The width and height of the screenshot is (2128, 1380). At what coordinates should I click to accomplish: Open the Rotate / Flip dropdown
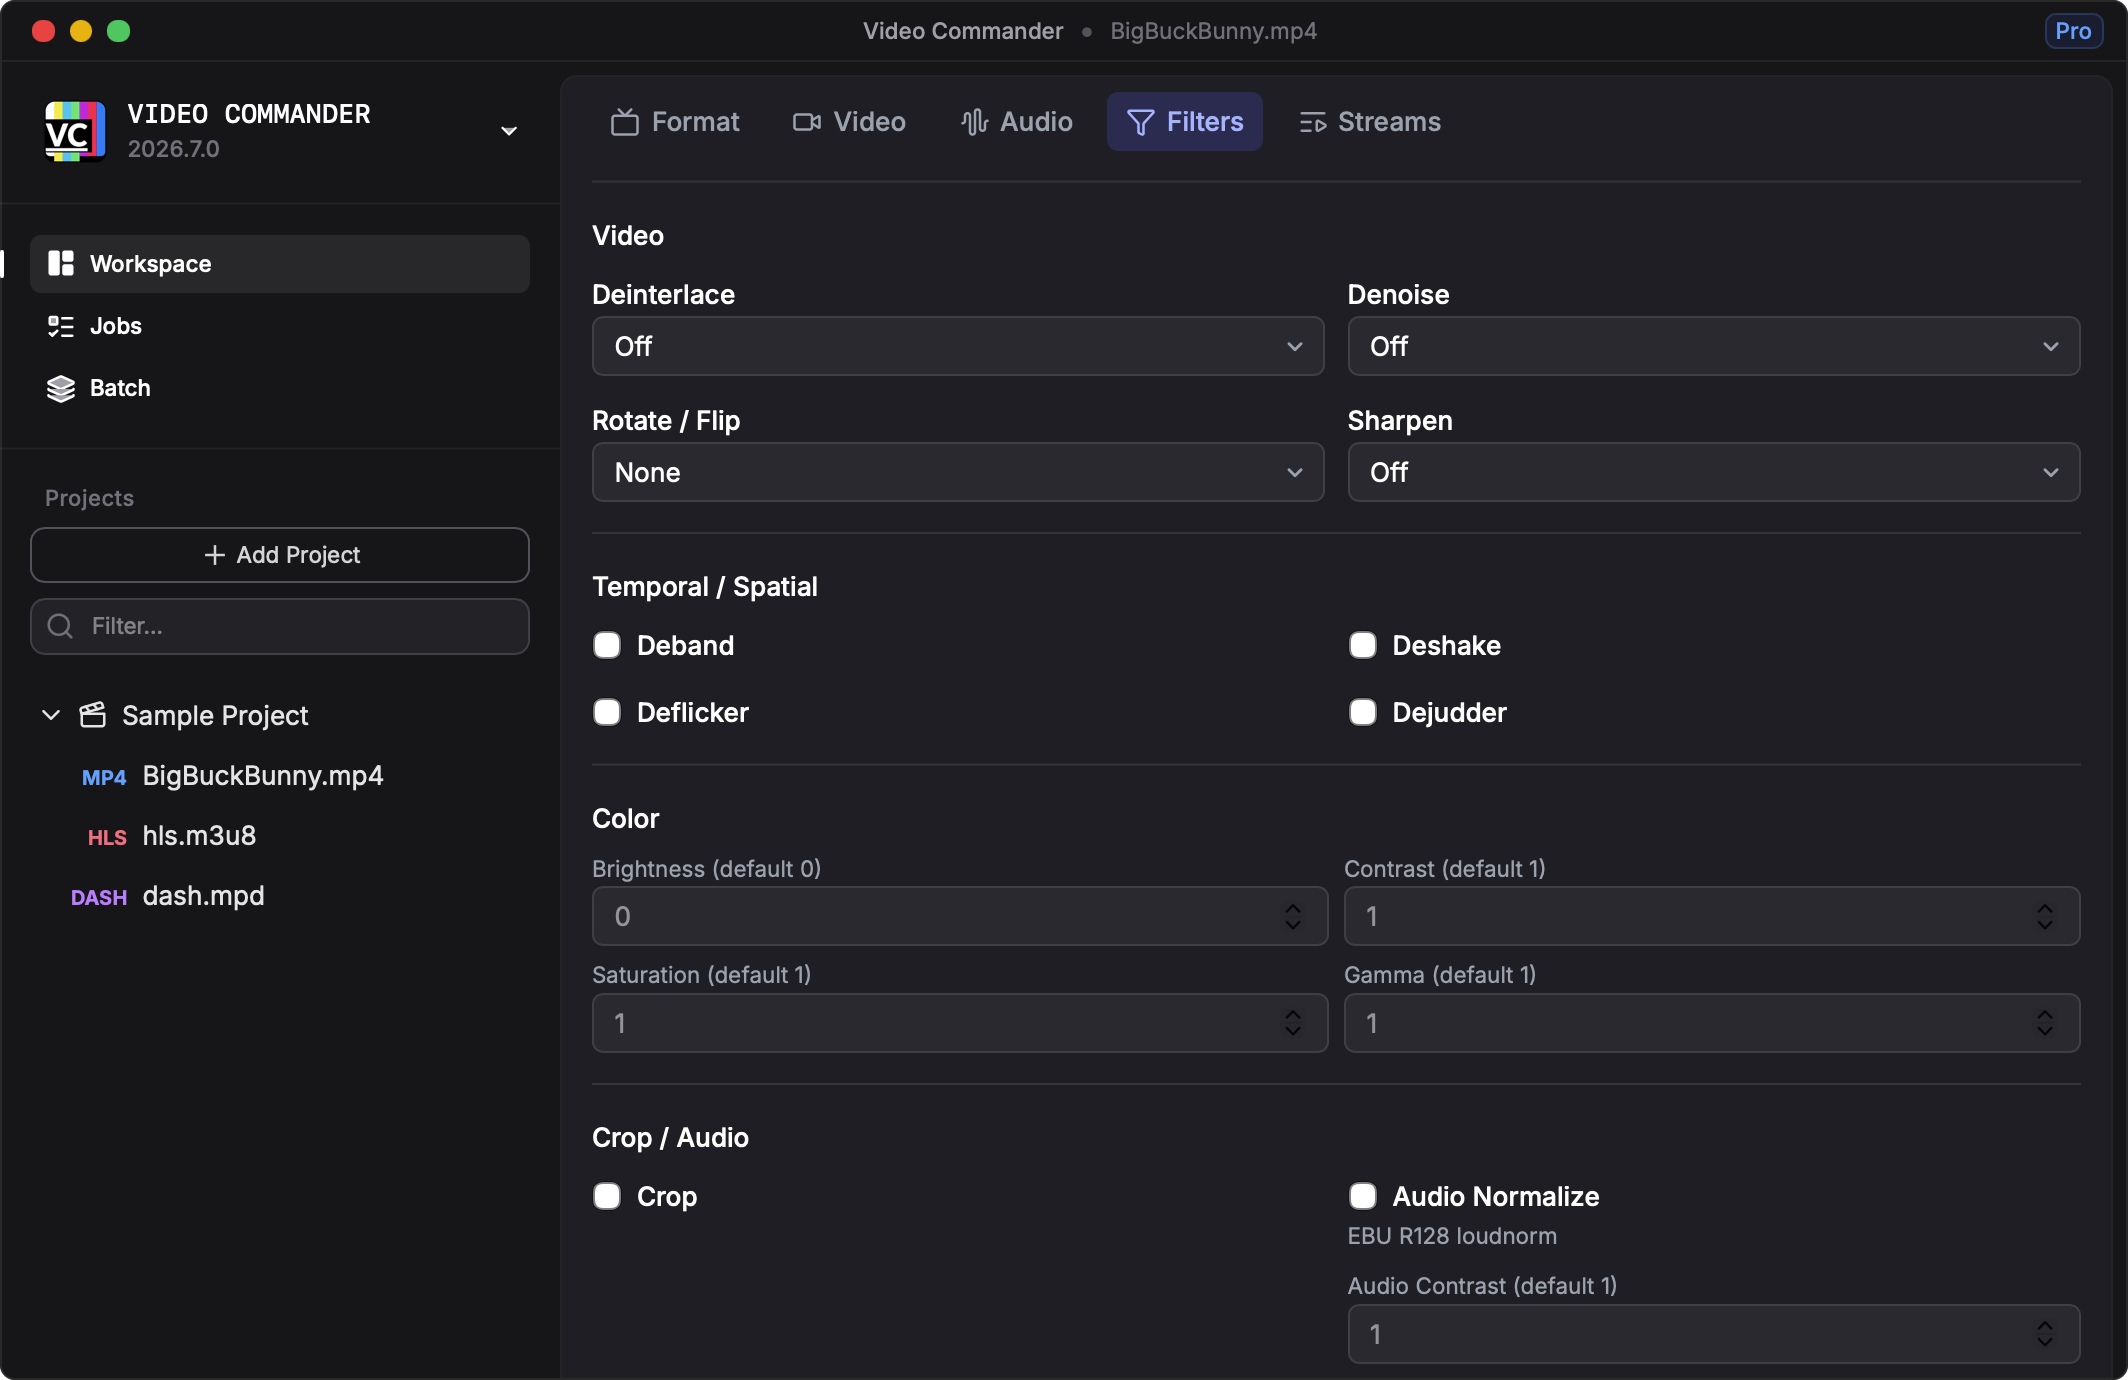[x=957, y=472]
